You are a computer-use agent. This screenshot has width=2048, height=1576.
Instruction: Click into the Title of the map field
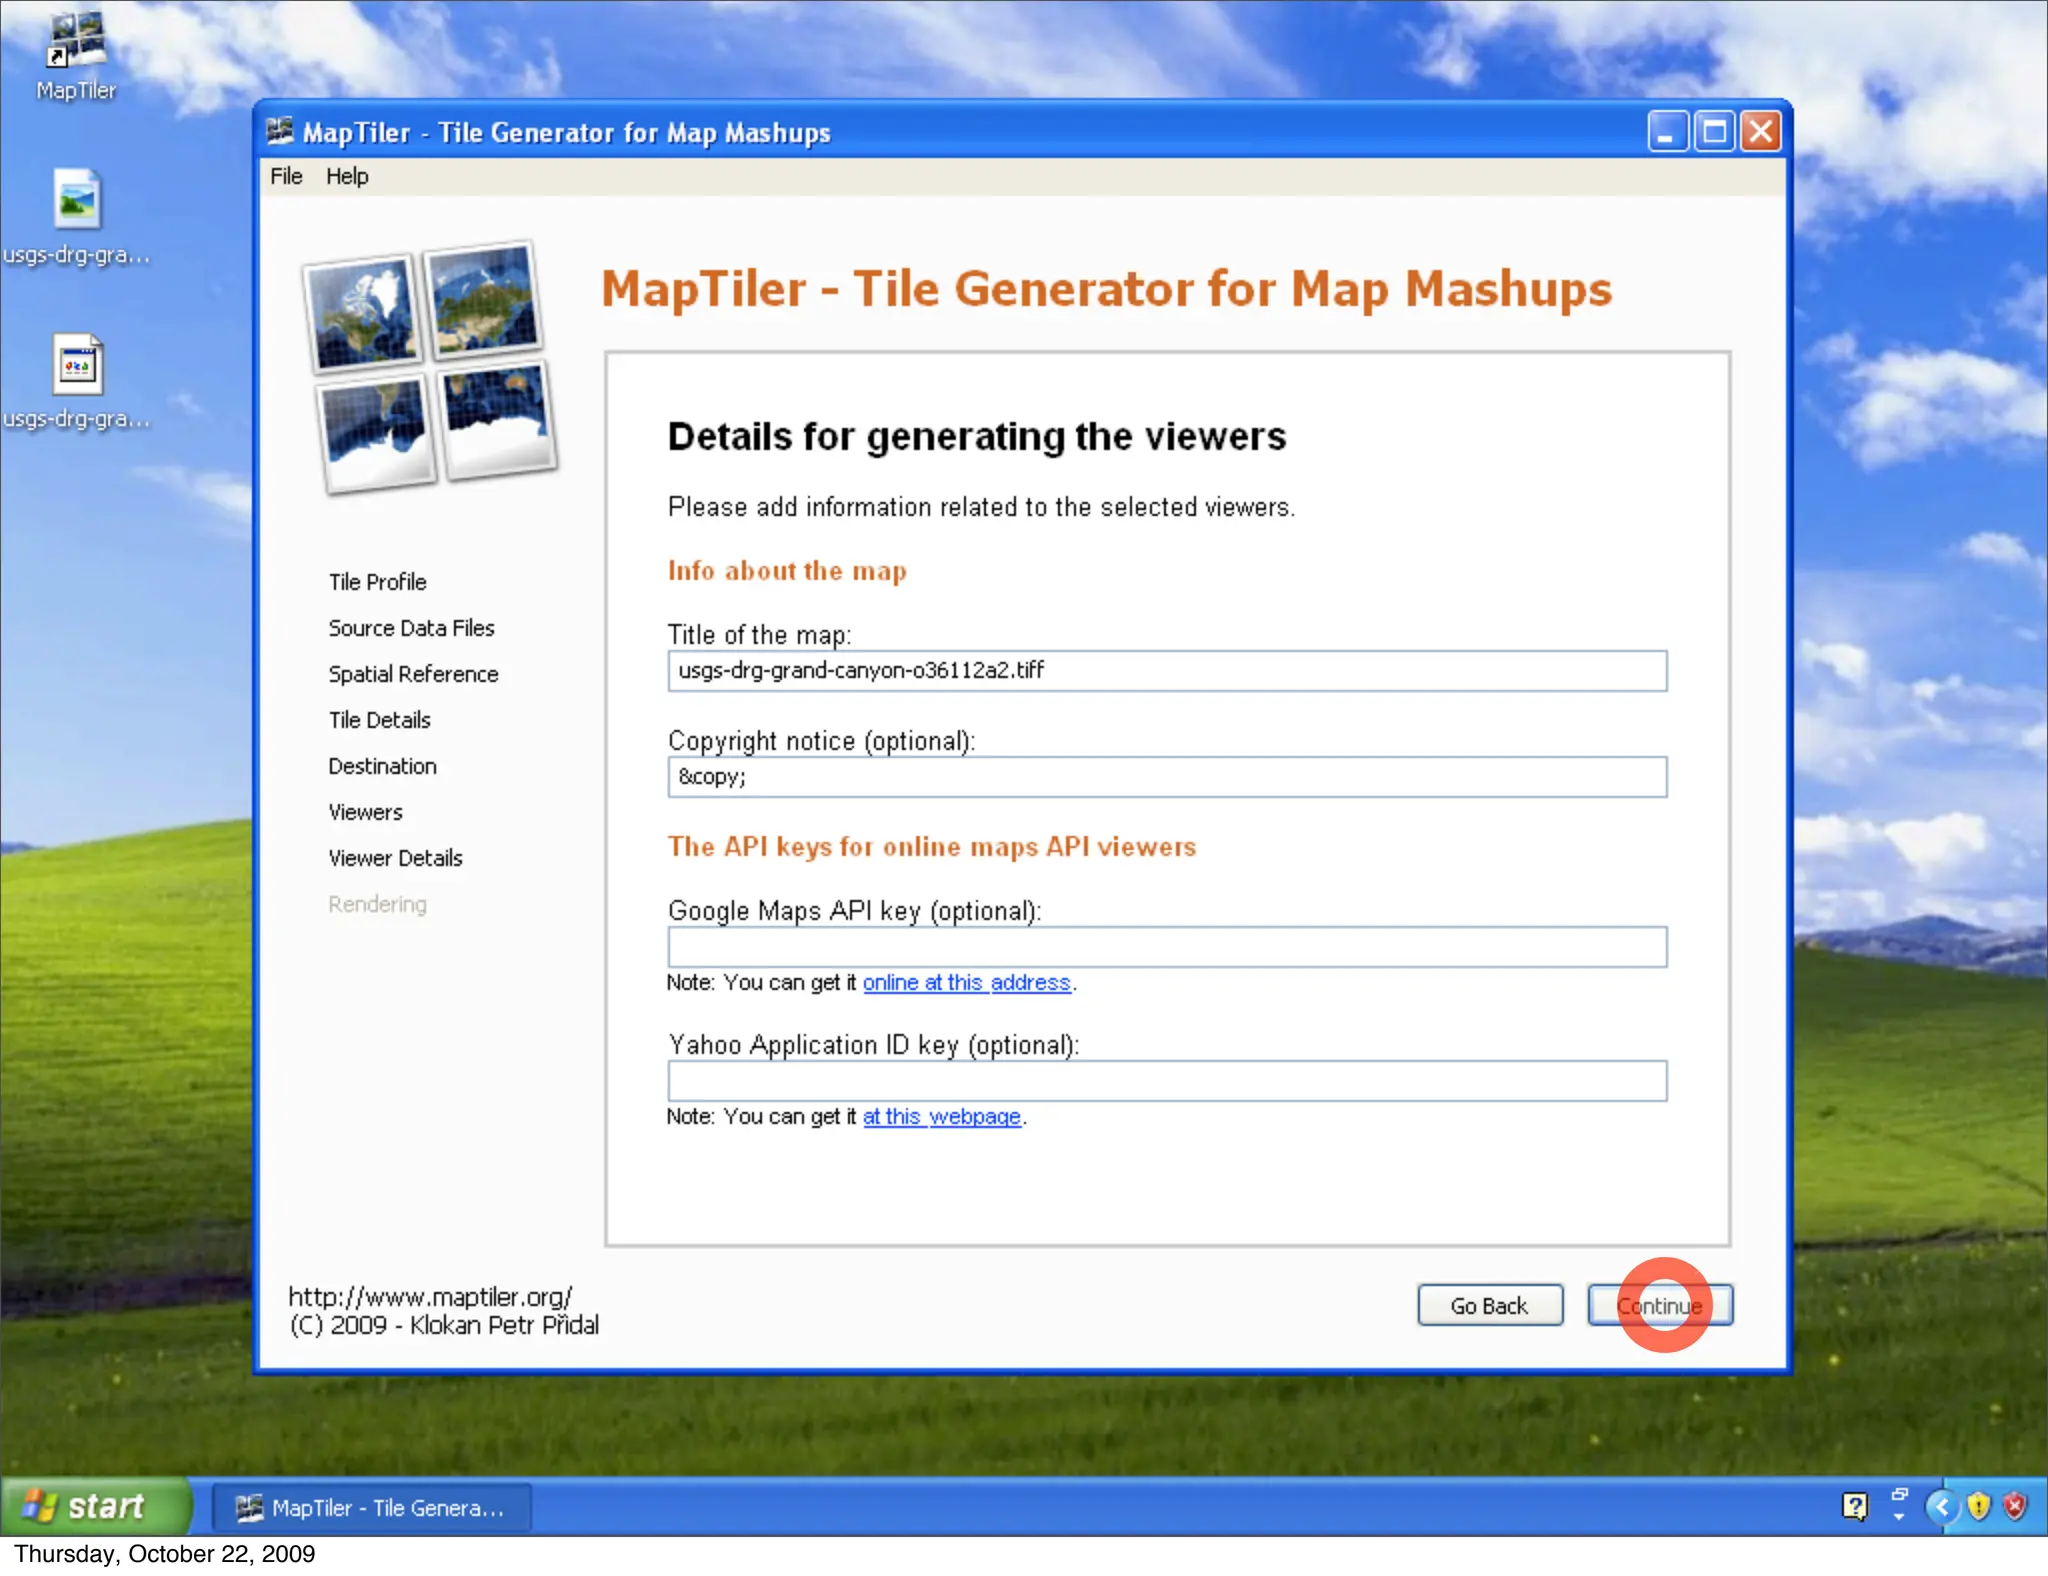1166,671
